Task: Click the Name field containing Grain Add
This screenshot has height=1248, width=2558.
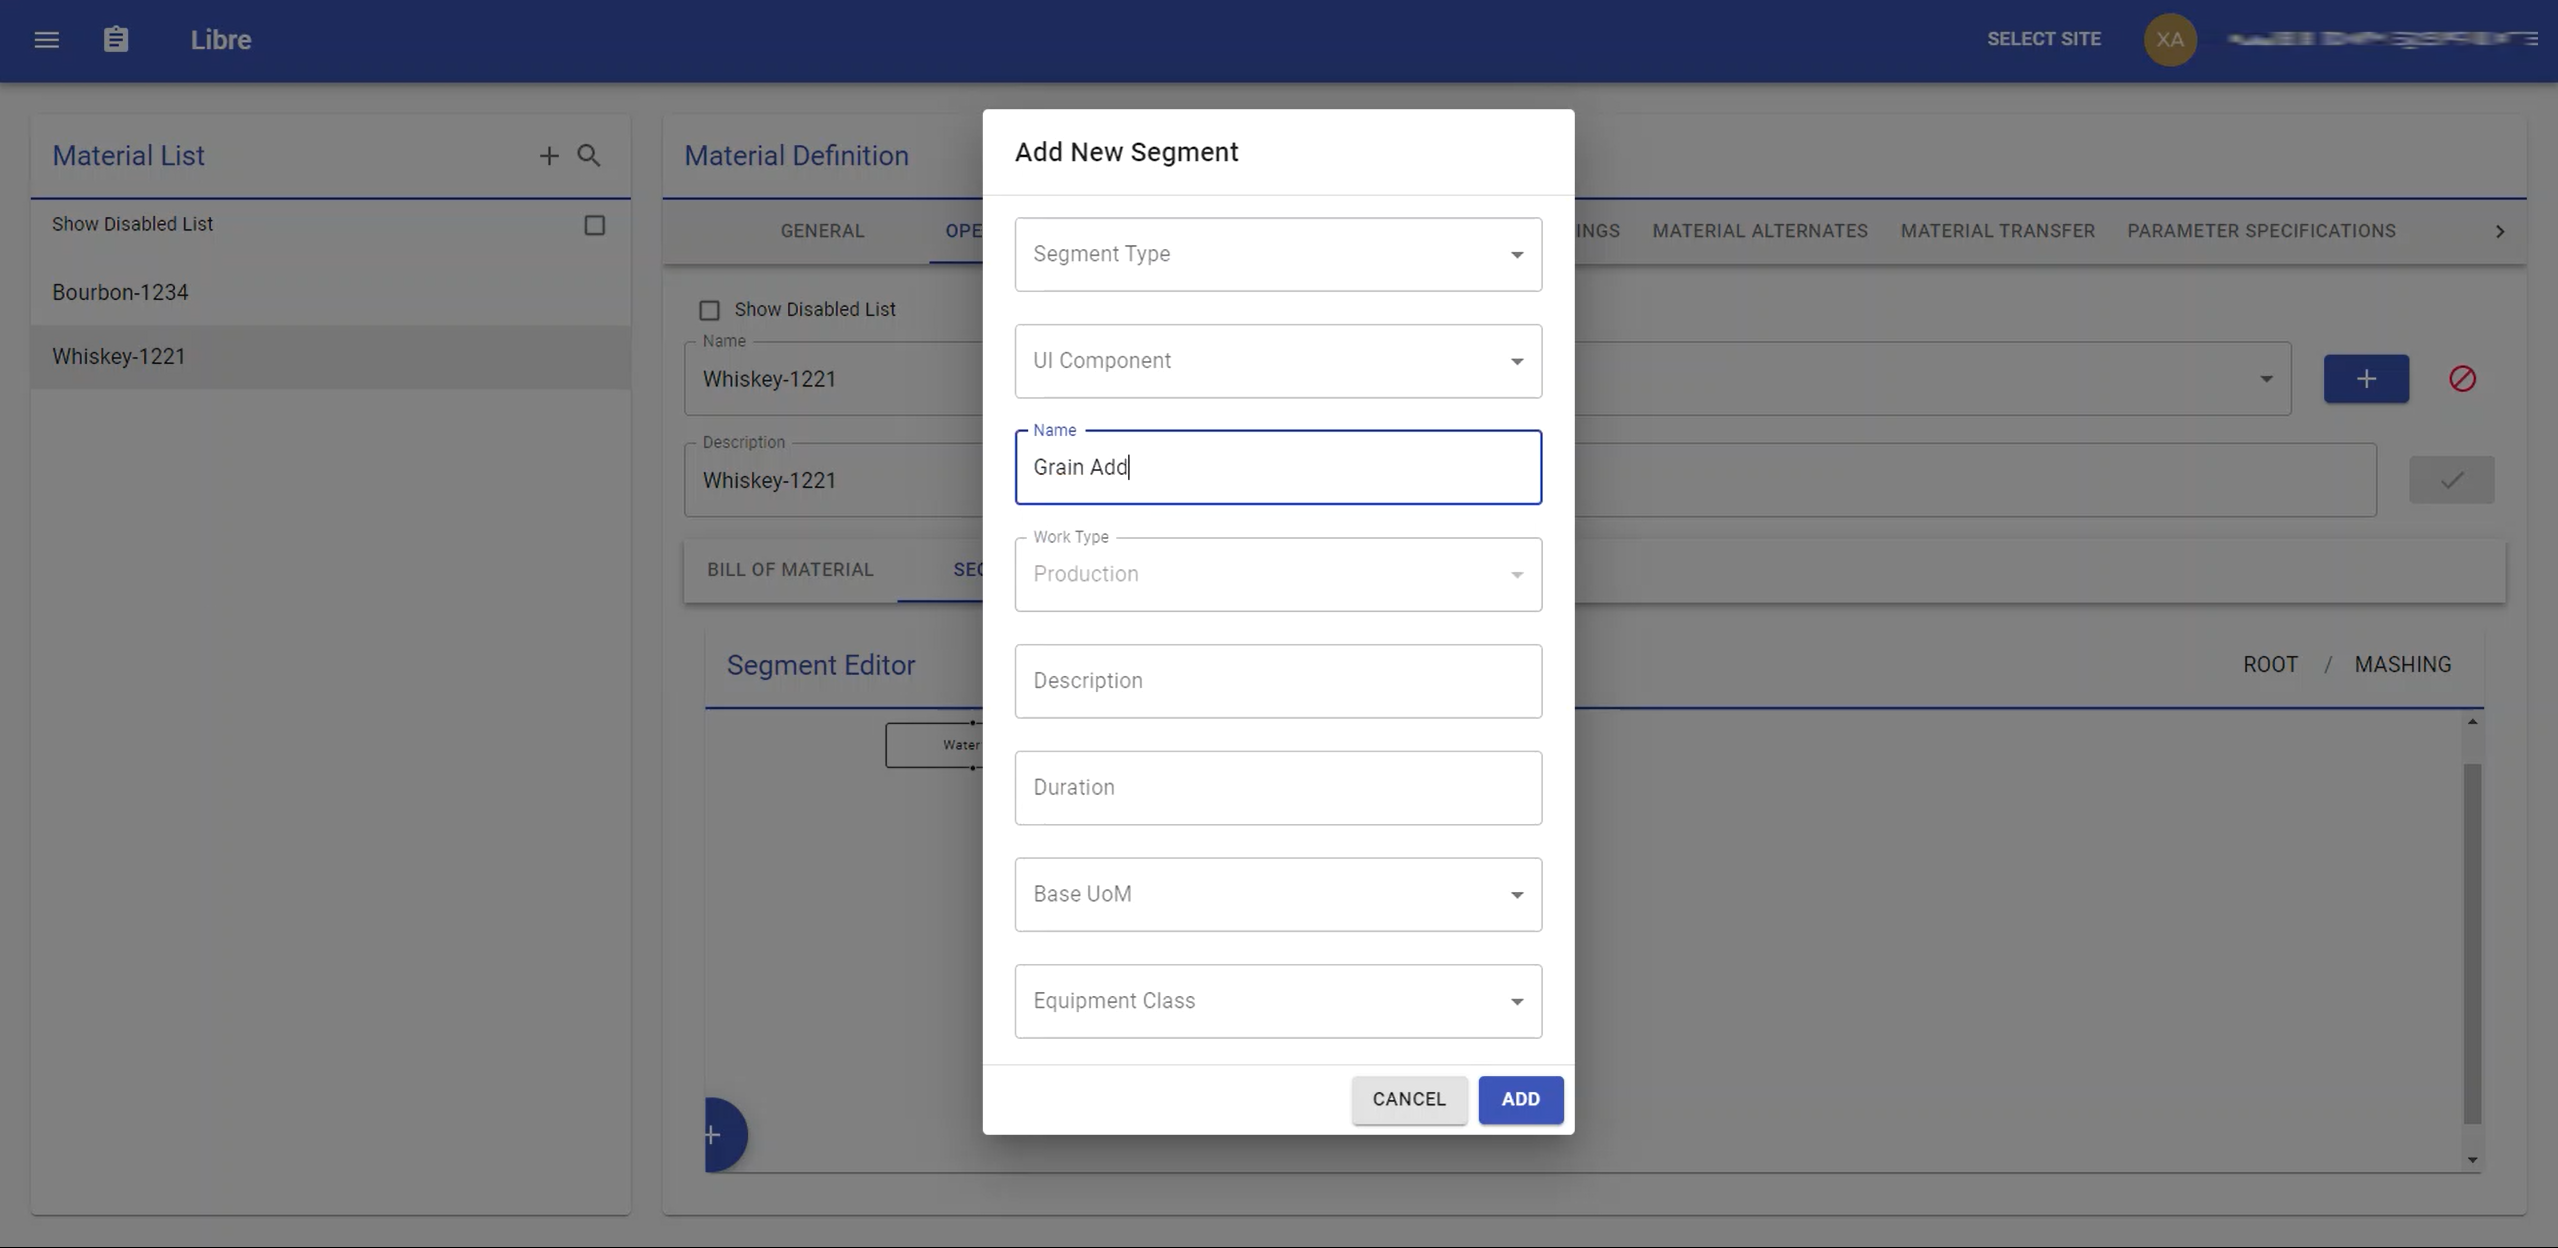Action: 1278,467
